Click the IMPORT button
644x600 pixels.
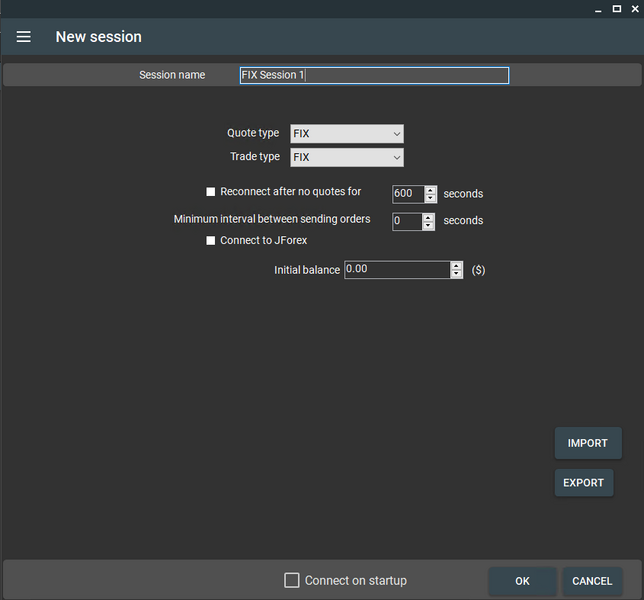coord(588,443)
